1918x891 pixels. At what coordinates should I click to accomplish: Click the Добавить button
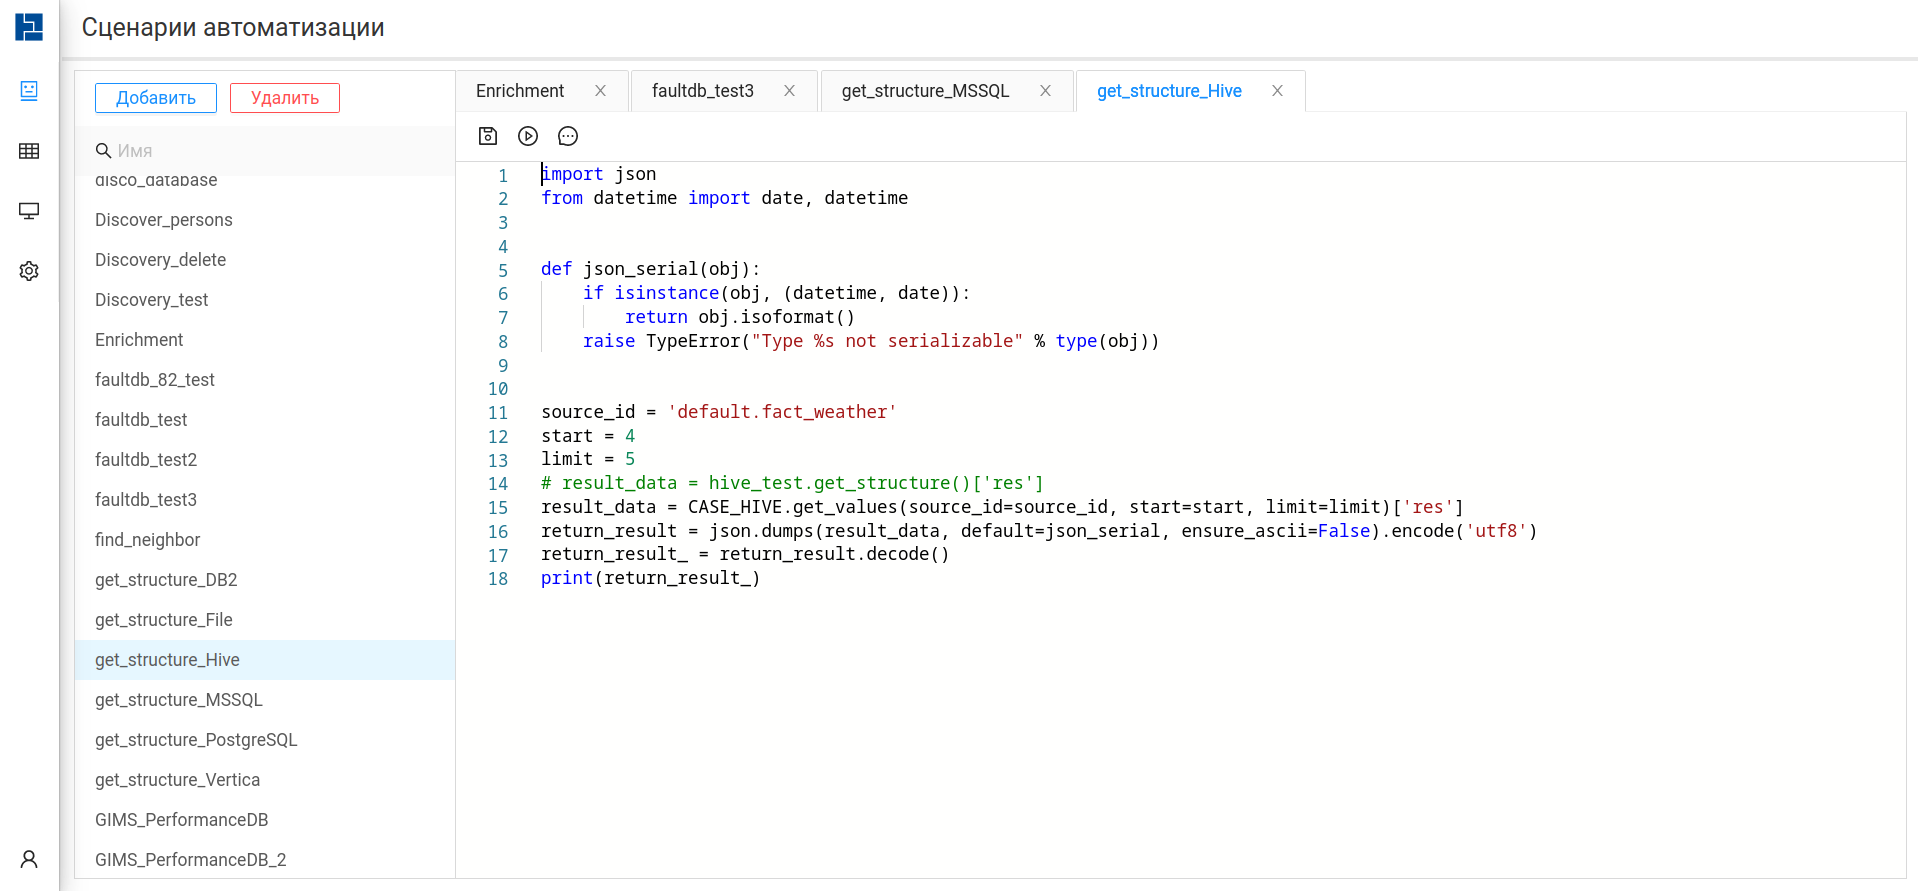[x=156, y=98]
